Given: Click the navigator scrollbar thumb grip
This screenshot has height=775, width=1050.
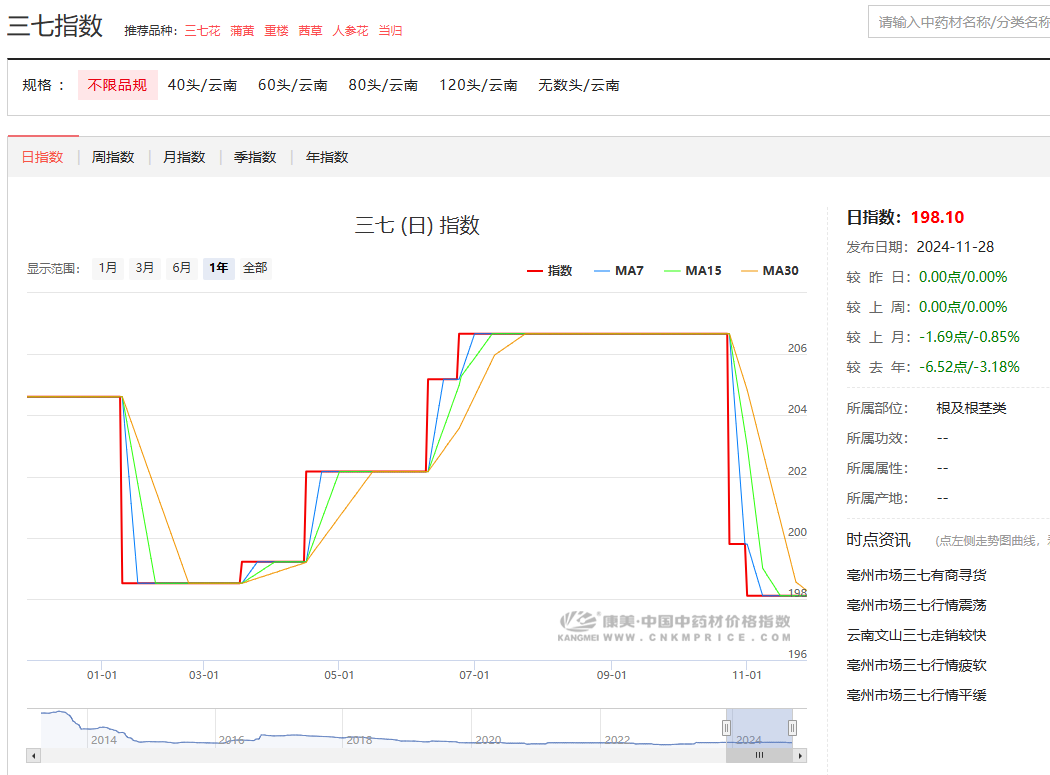Looking at the screenshot, I should pos(759,756).
